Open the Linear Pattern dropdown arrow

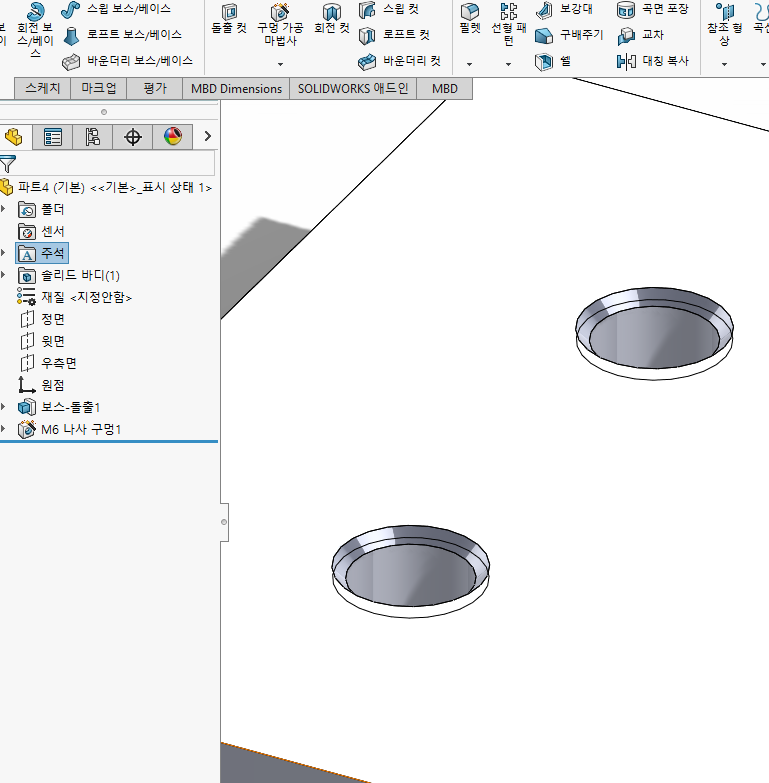tap(508, 64)
